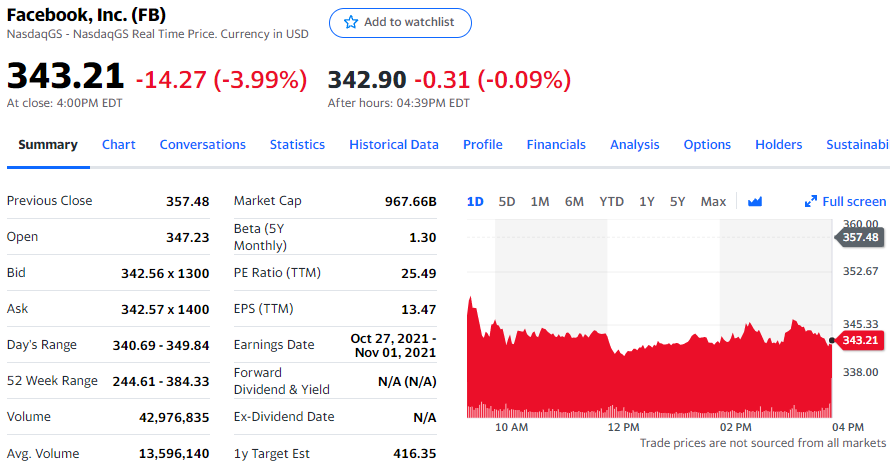Click the PE ratio value 25.49
This screenshot has width=890, height=466.
pyautogui.click(x=419, y=274)
